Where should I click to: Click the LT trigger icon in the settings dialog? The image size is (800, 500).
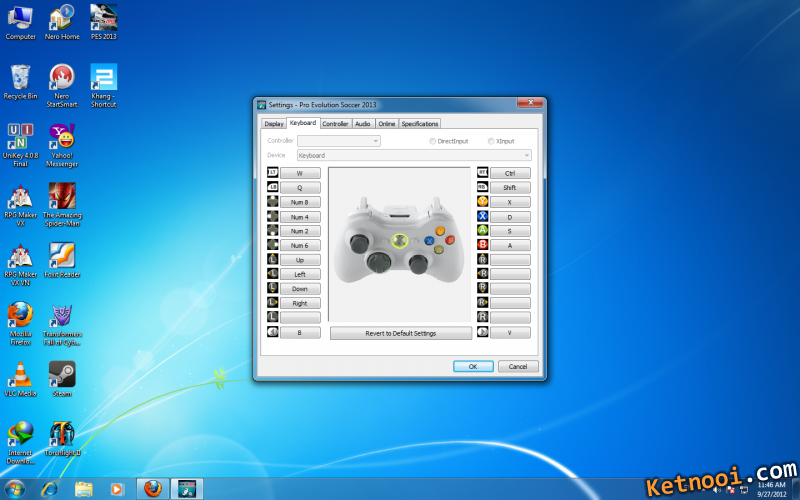(272, 172)
